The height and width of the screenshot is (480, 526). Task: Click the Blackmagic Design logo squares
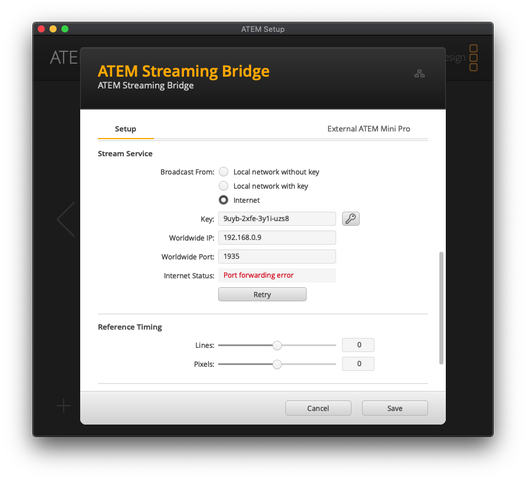point(473,58)
